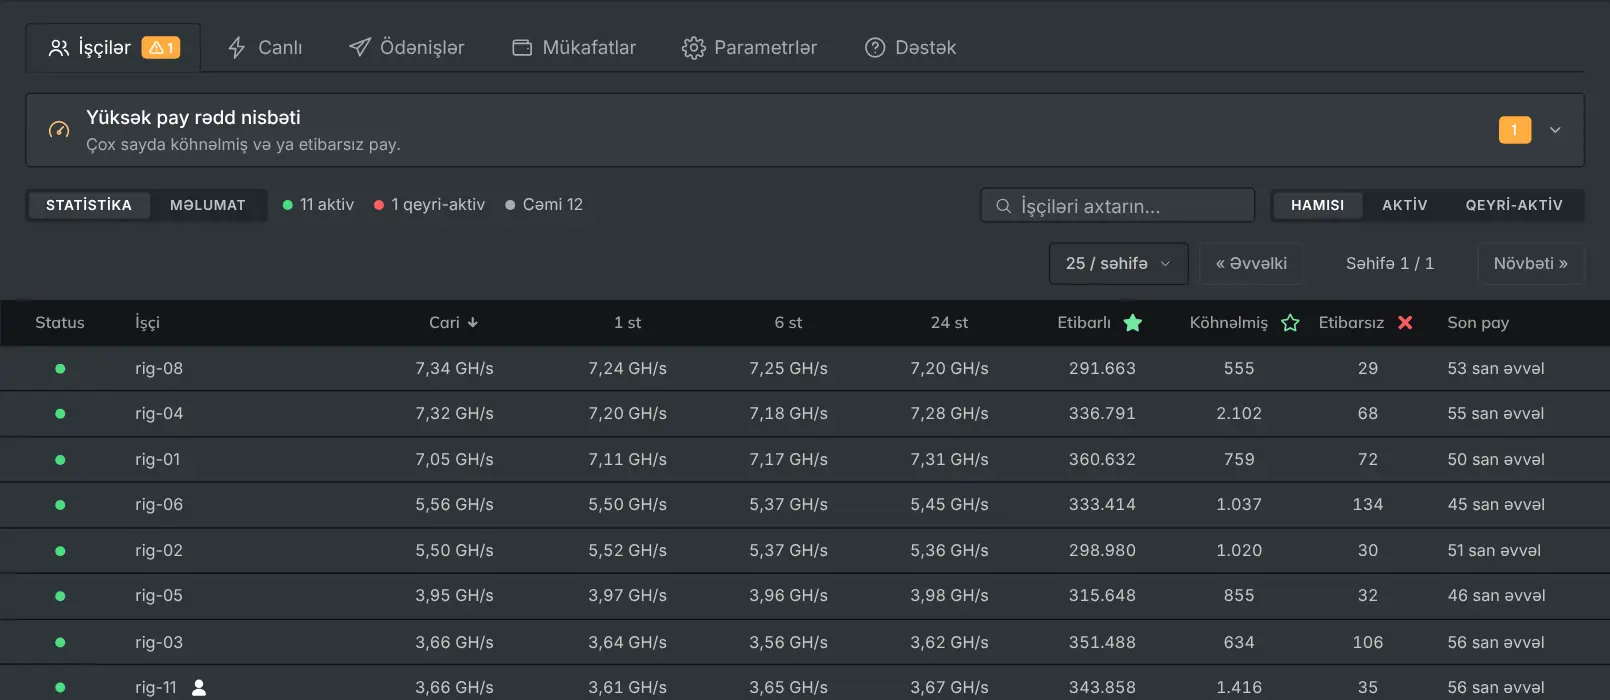Expand the high reject ratio alert chevron
This screenshot has height=700, width=1610.
tap(1555, 130)
